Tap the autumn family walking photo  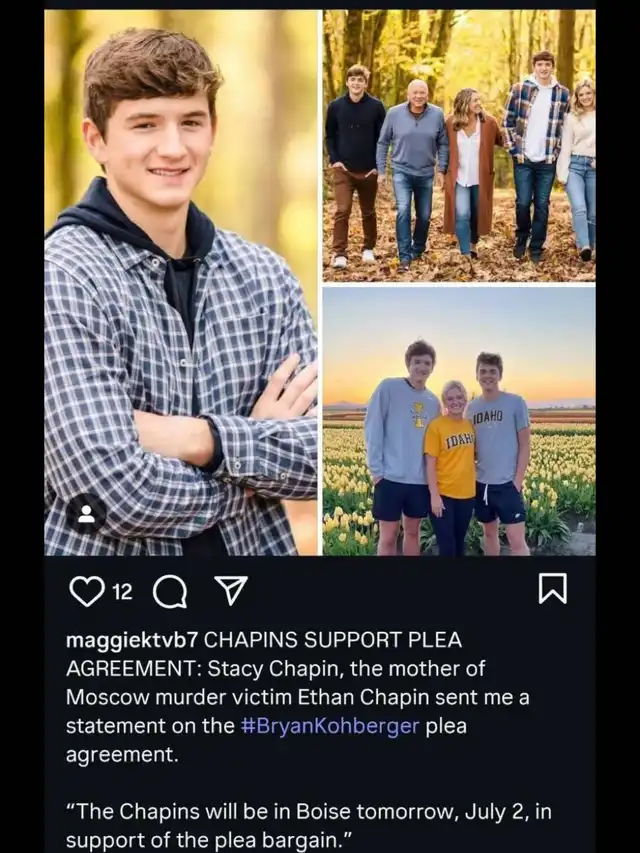click(x=459, y=146)
